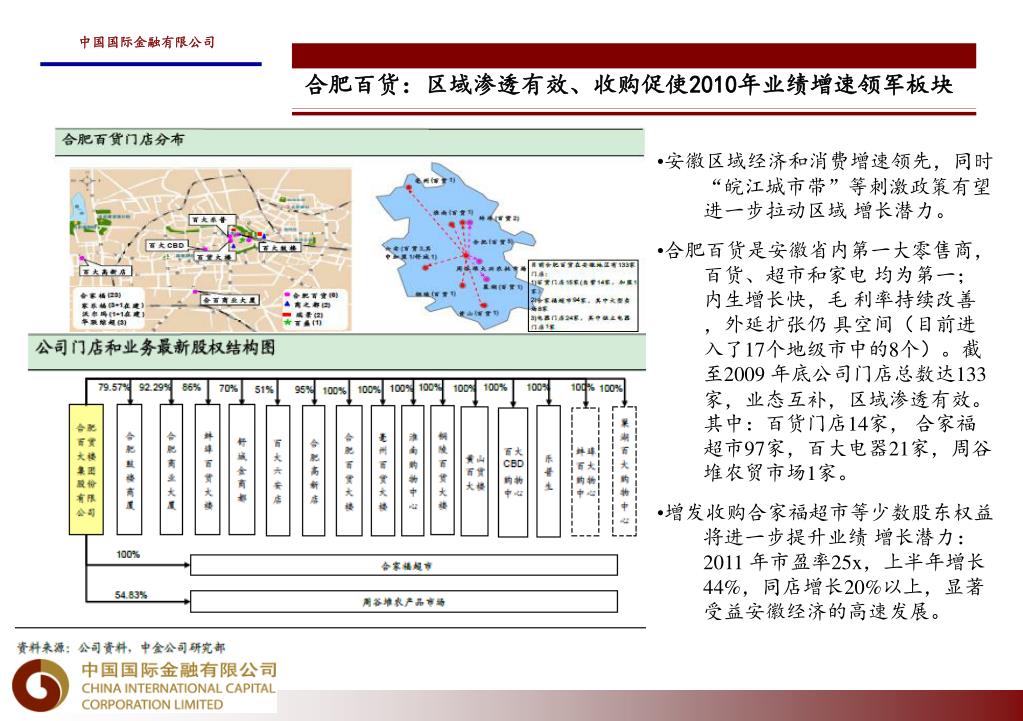The width and height of the screenshot is (1023, 721).
Task: Click the 淮南购物中心 box
Action: [x=413, y=470]
